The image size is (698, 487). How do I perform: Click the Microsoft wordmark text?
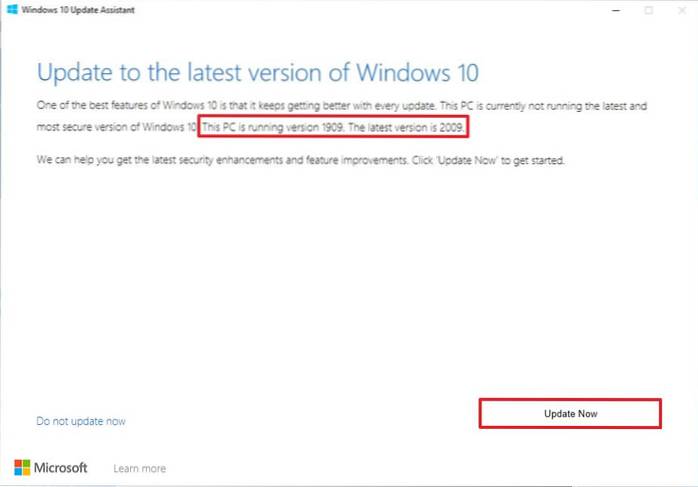[63, 467]
